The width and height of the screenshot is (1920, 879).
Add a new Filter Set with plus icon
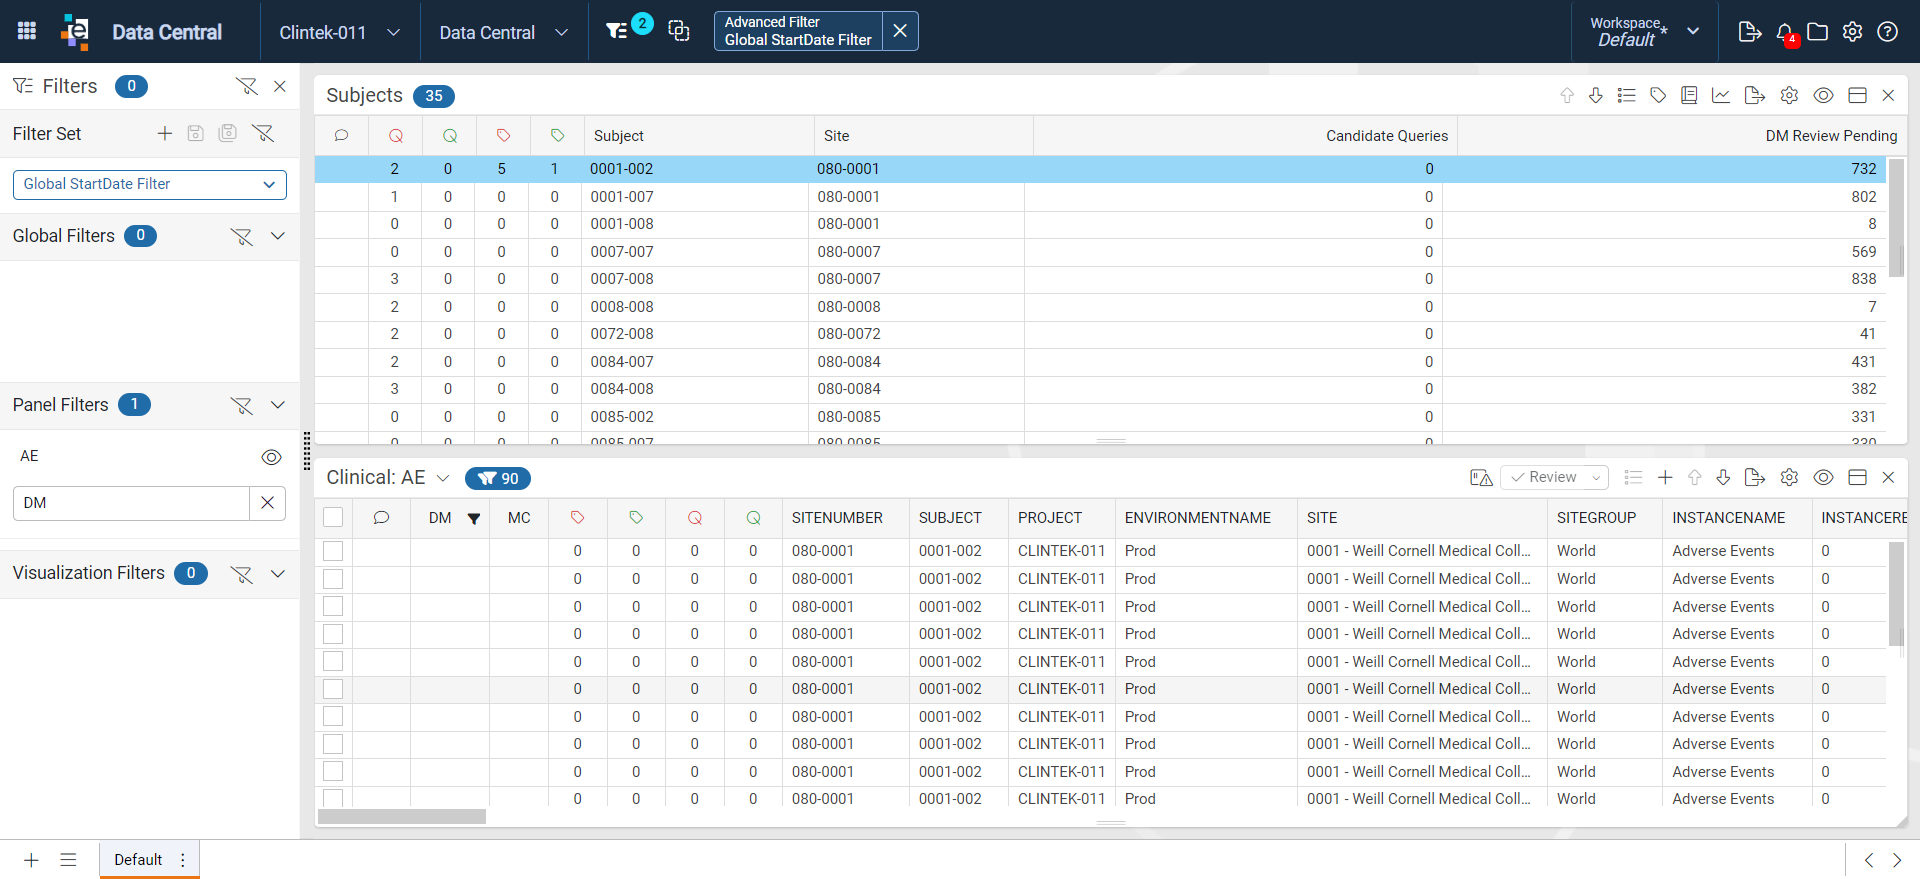[x=165, y=133]
